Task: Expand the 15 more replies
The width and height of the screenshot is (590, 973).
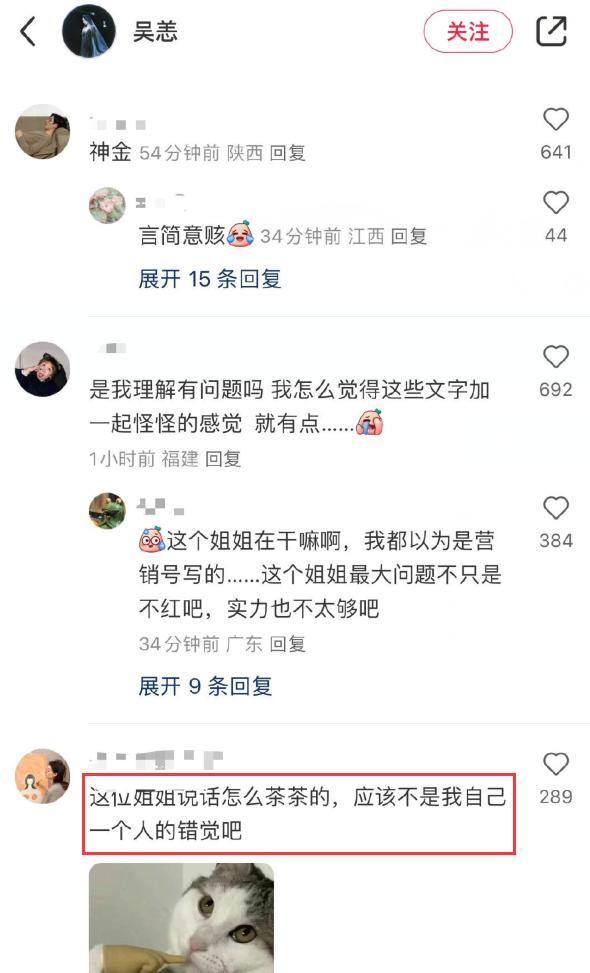Action: pyautogui.click(x=210, y=279)
